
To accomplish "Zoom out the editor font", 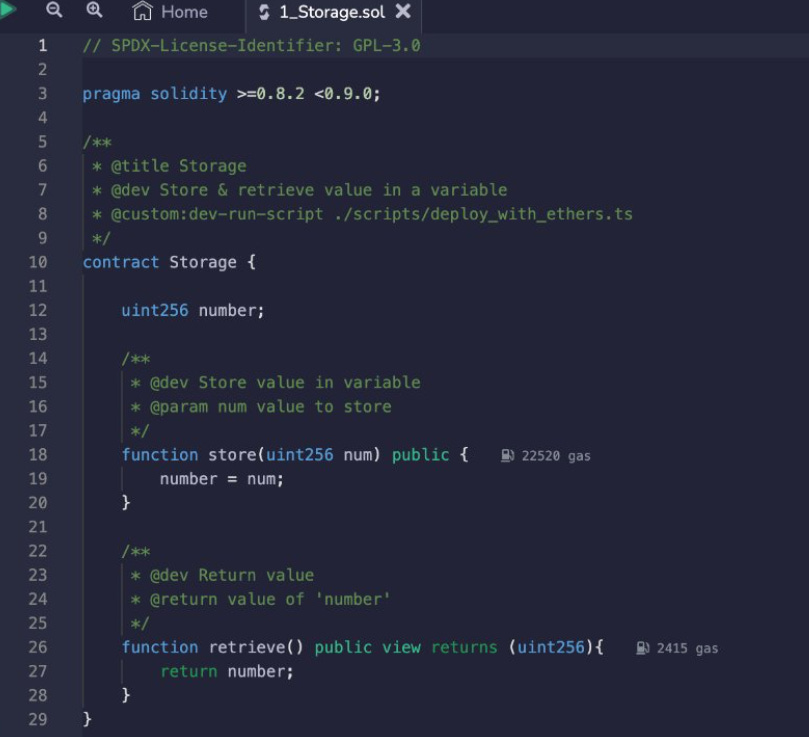I will tap(54, 9).
